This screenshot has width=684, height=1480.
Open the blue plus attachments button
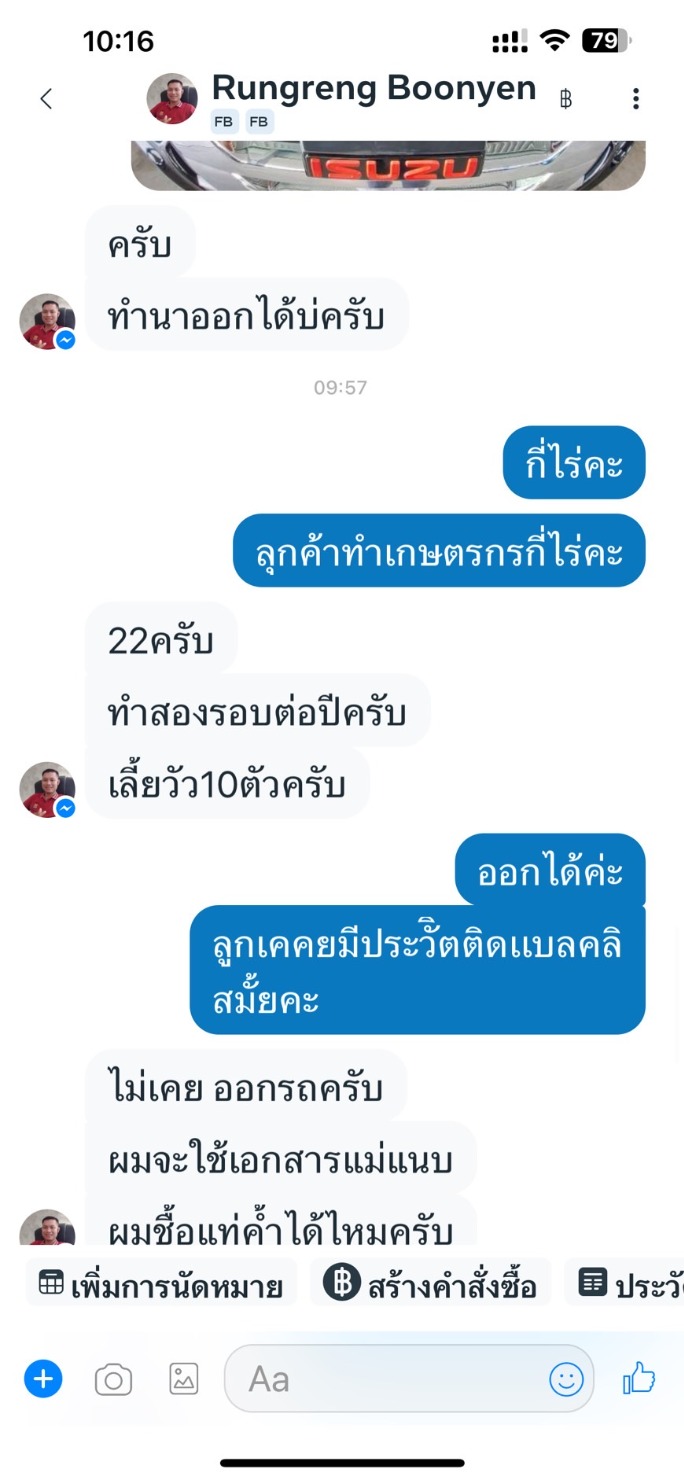43,1380
